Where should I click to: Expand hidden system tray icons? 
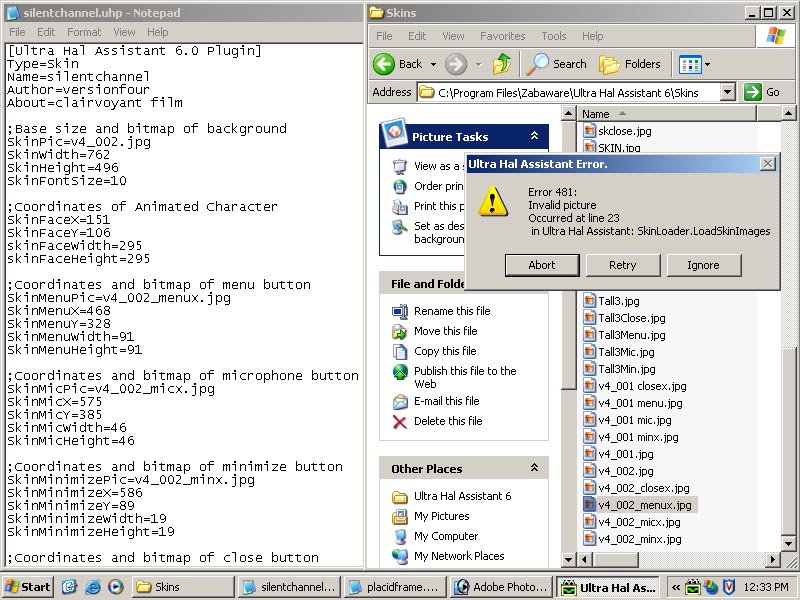(x=676, y=587)
